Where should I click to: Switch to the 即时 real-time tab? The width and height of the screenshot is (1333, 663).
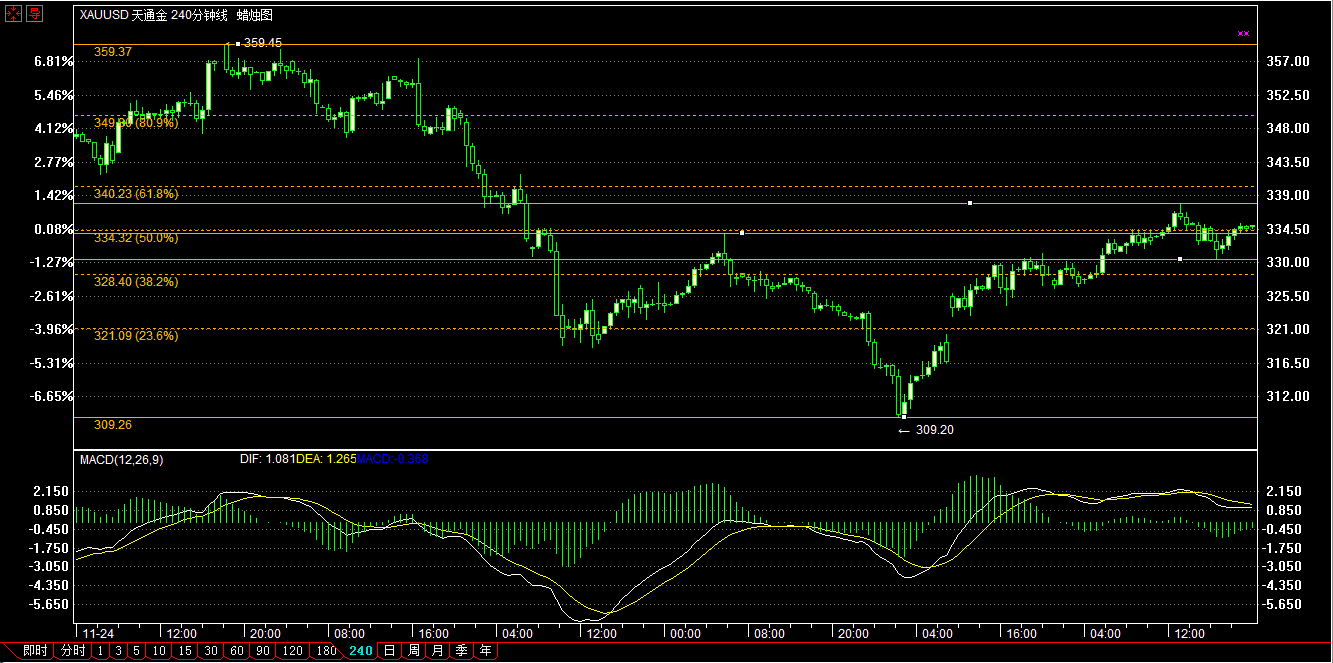[35, 651]
